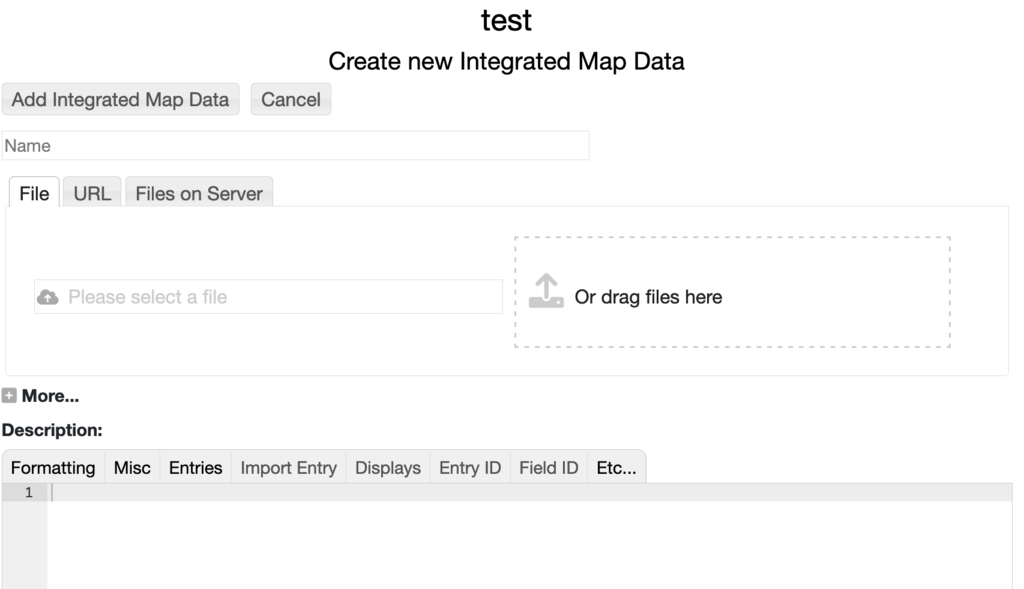Cancel creating the new map data

pos(291,100)
